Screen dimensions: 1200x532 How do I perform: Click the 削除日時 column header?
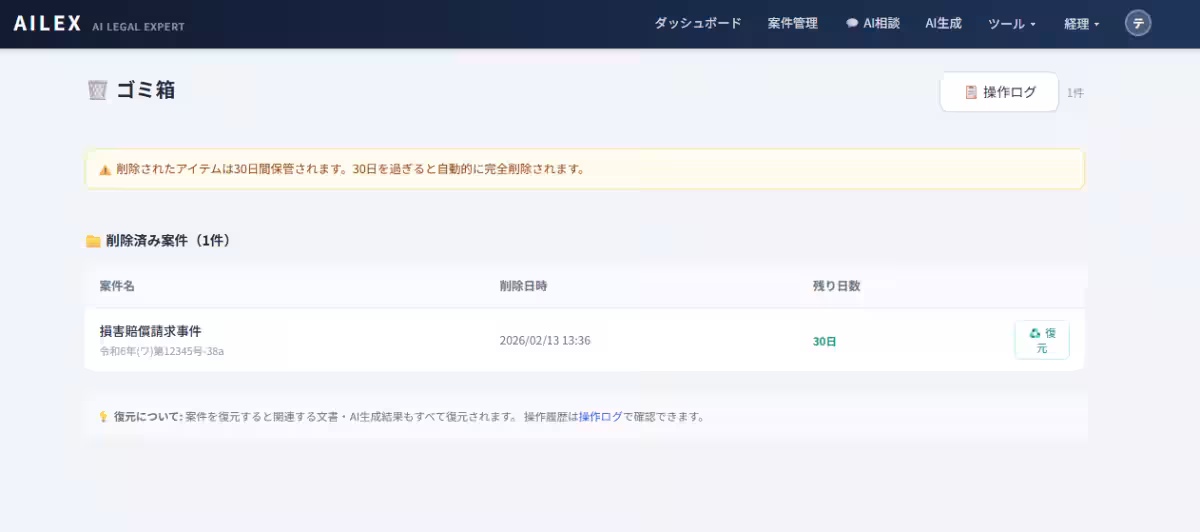point(523,286)
